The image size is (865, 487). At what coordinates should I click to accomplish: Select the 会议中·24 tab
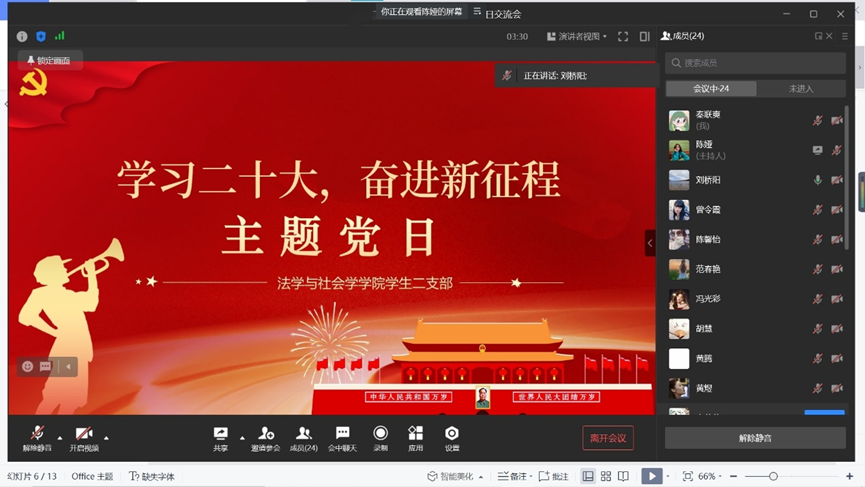click(x=711, y=88)
